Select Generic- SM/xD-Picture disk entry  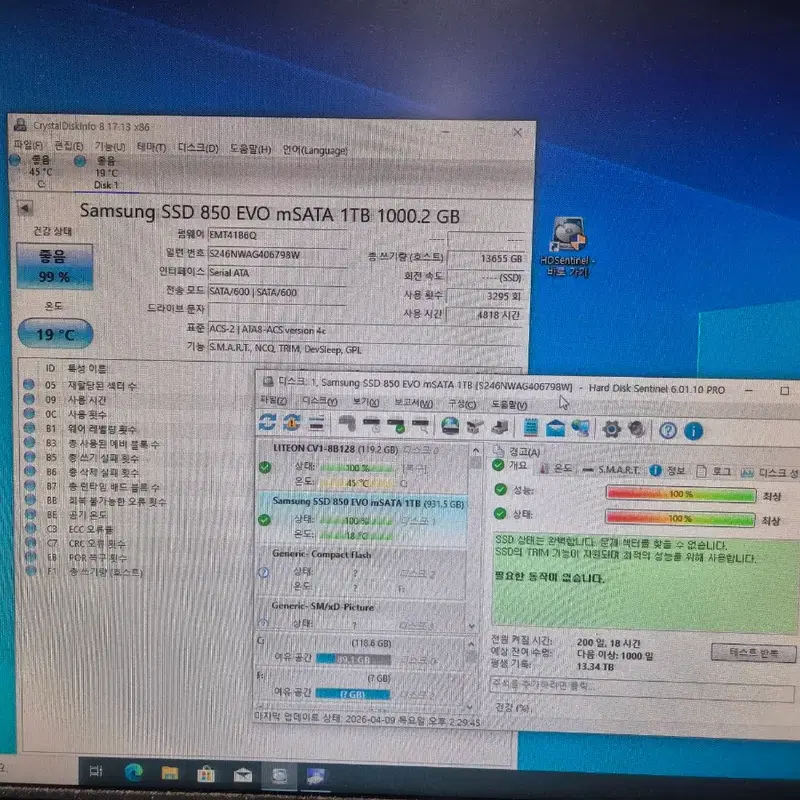point(361,614)
